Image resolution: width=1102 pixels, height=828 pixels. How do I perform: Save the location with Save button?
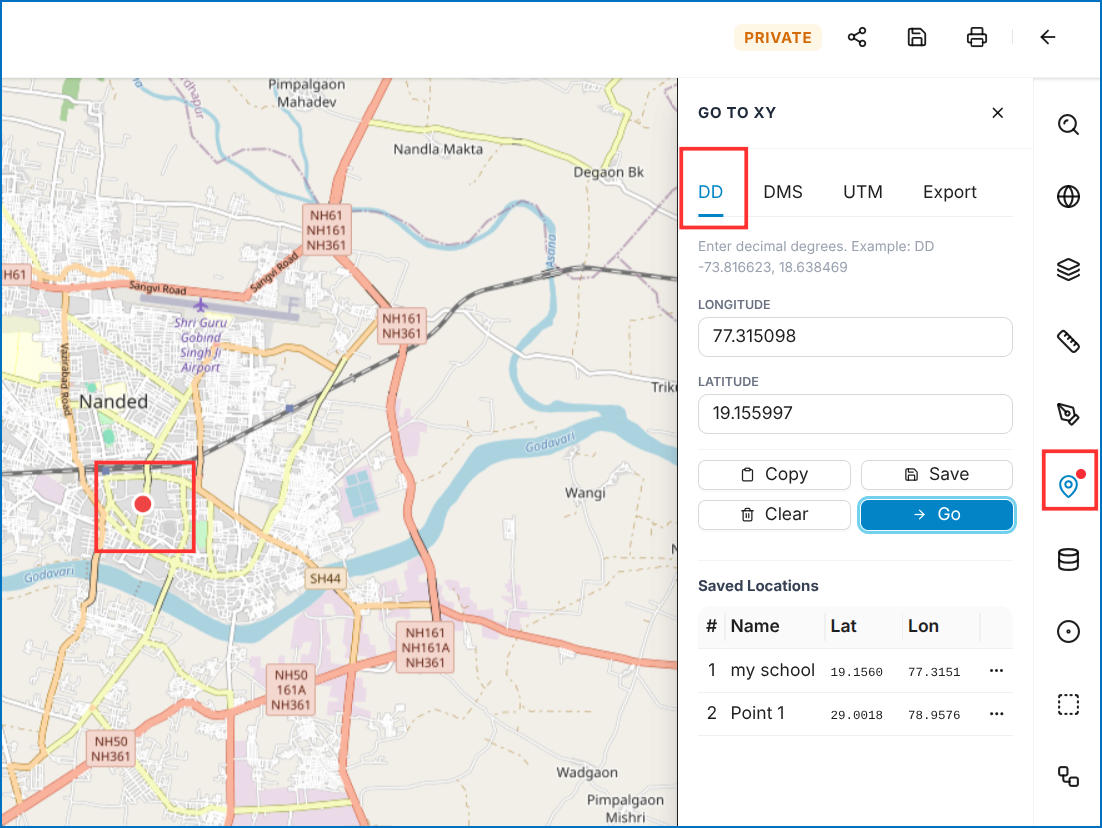pyautogui.click(x=936, y=474)
